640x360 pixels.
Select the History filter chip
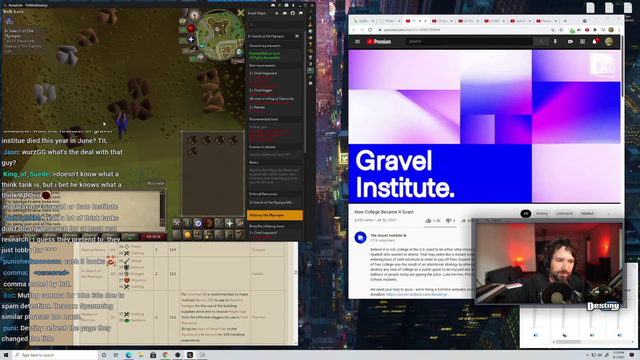click(542, 213)
